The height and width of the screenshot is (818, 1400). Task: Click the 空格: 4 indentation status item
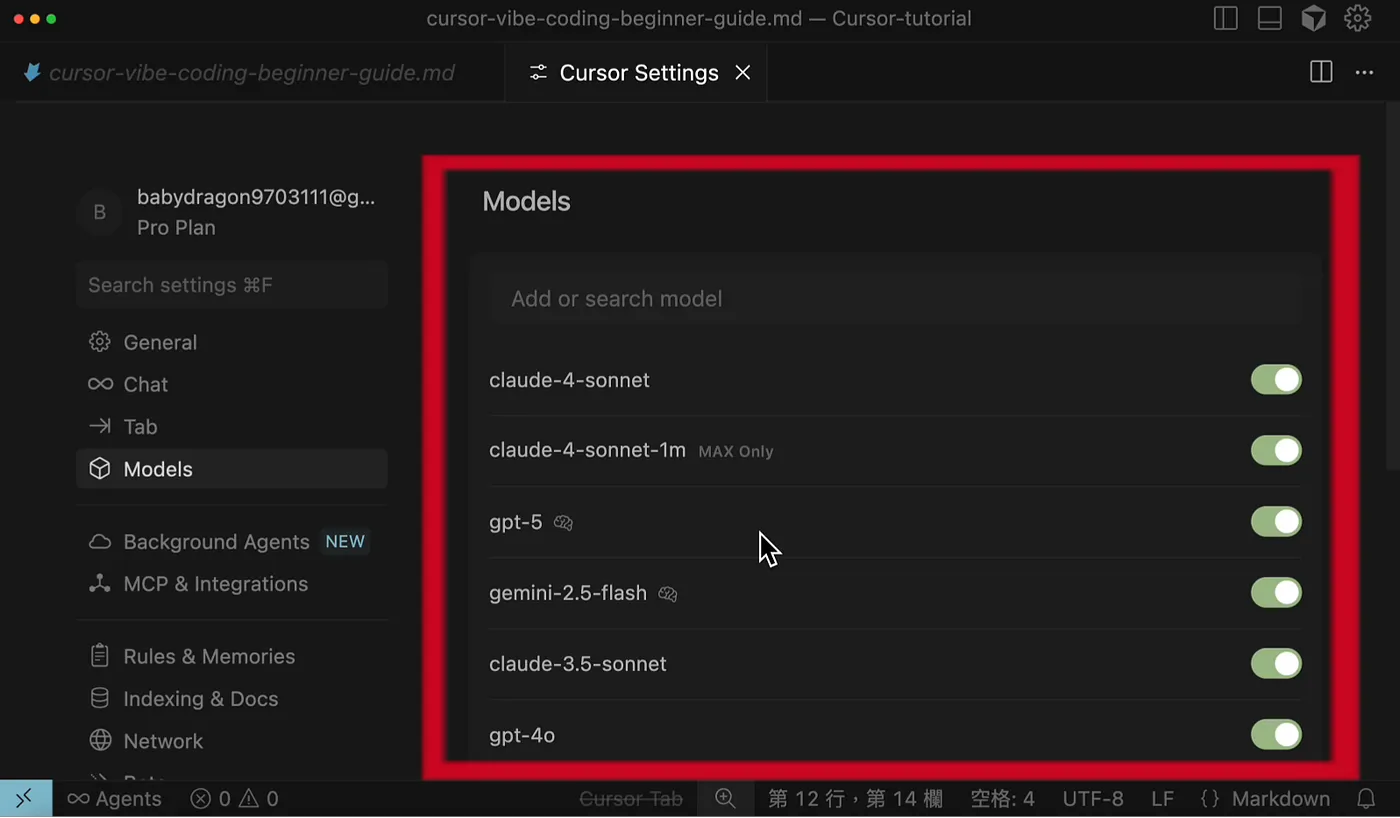pyautogui.click(x=1002, y=799)
